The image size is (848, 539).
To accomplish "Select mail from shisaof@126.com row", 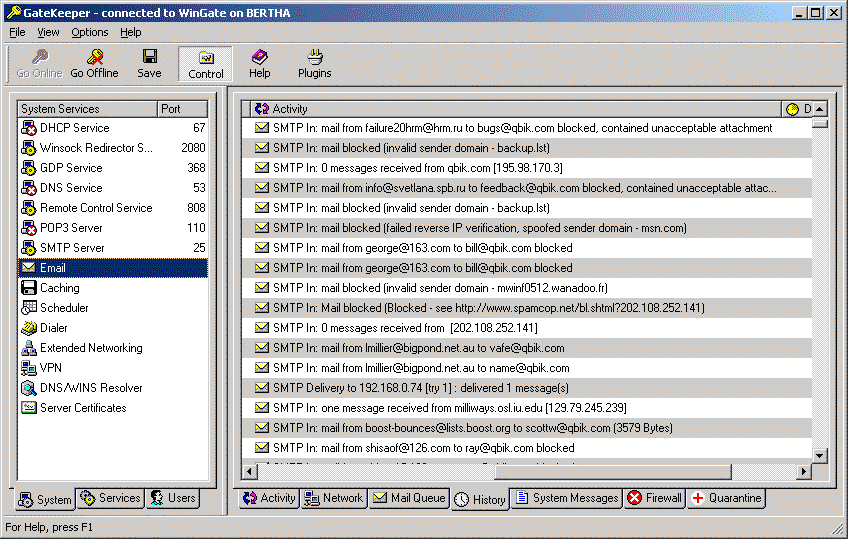I will [527, 448].
